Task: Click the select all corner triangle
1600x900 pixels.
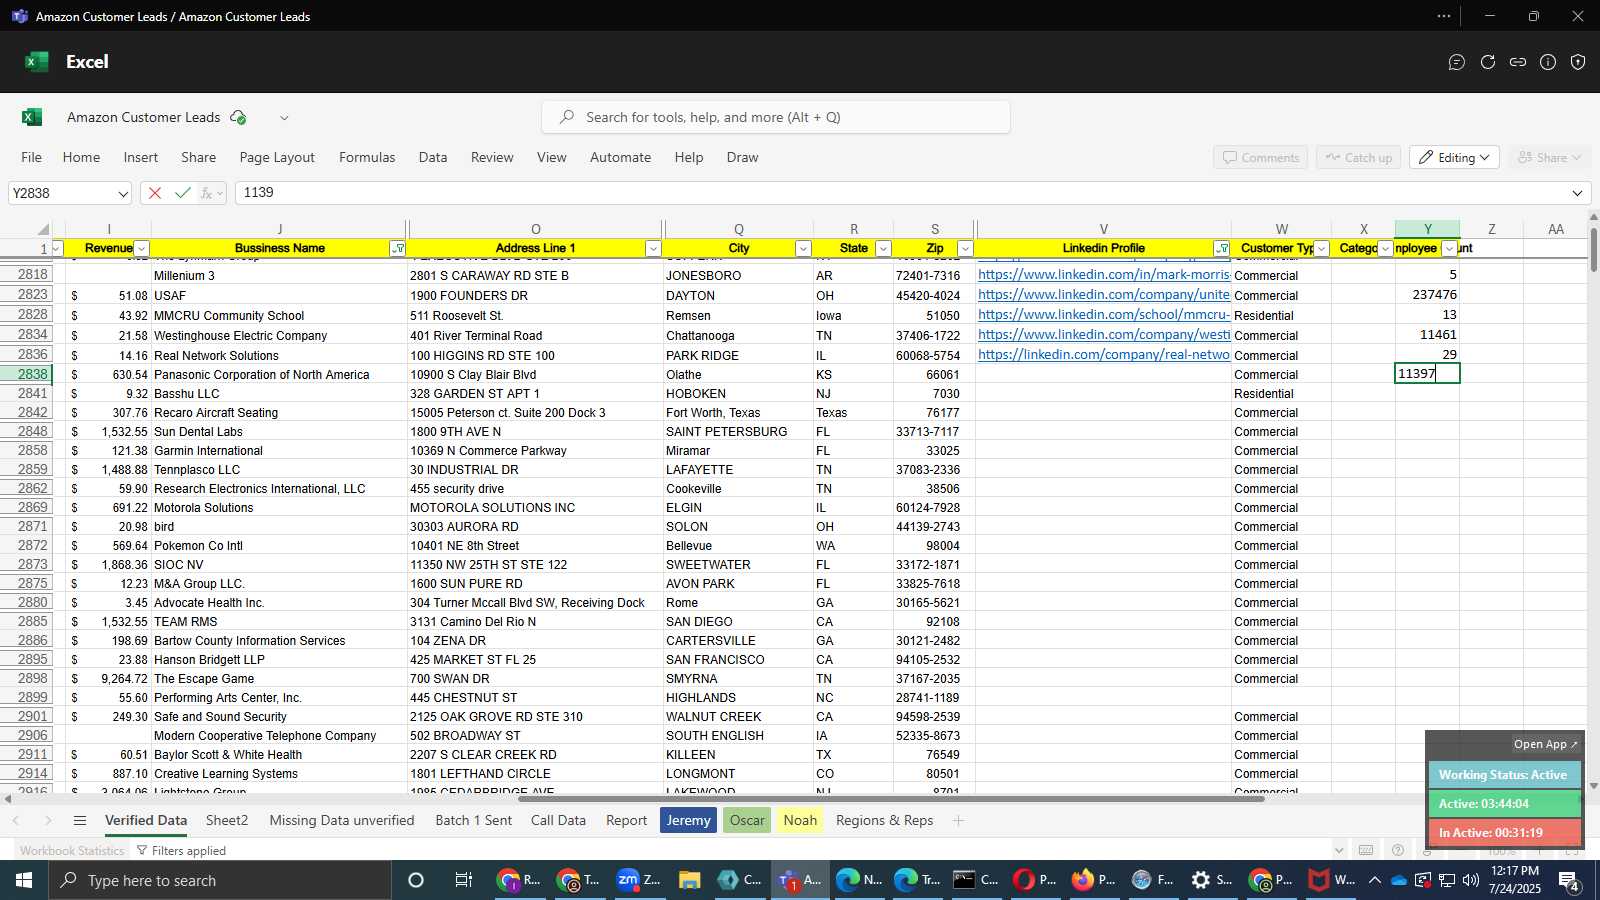Action: point(43,230)
